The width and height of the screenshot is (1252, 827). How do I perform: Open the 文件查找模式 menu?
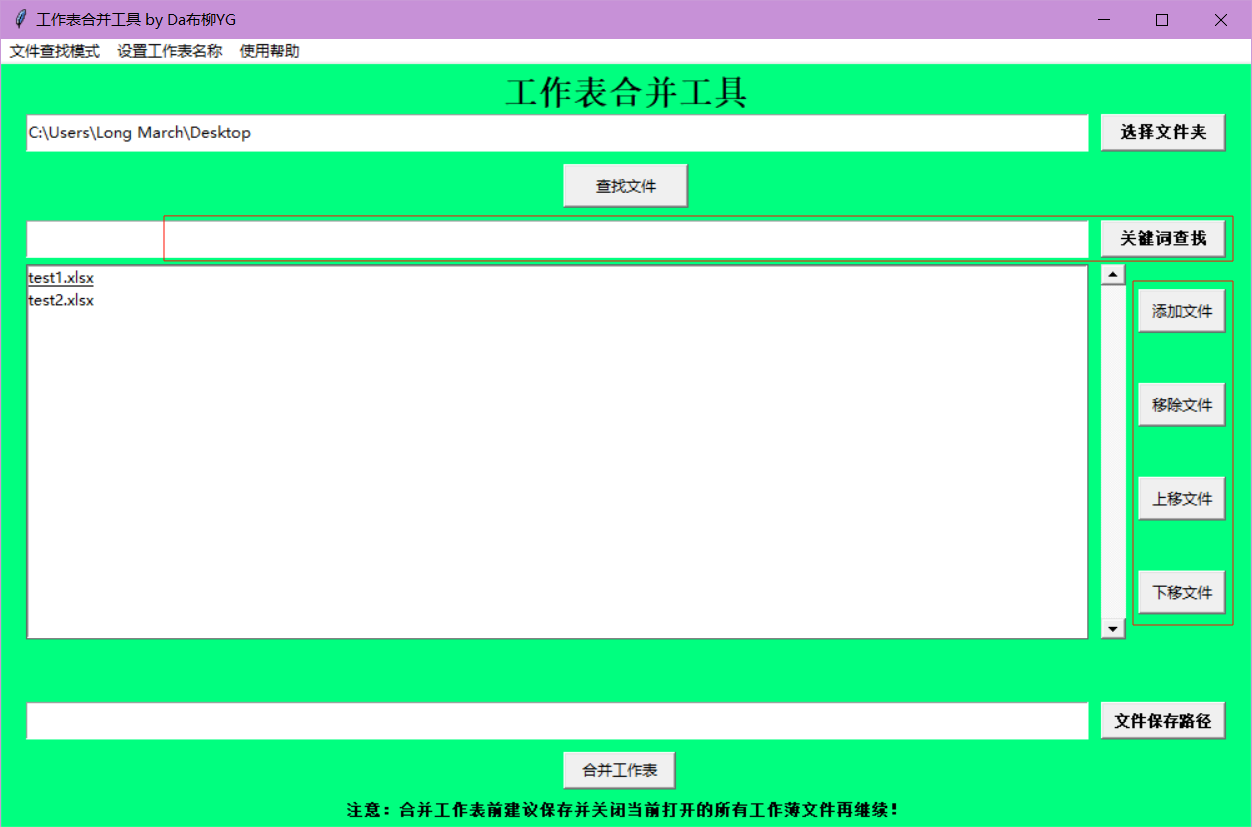pos(55,51)
